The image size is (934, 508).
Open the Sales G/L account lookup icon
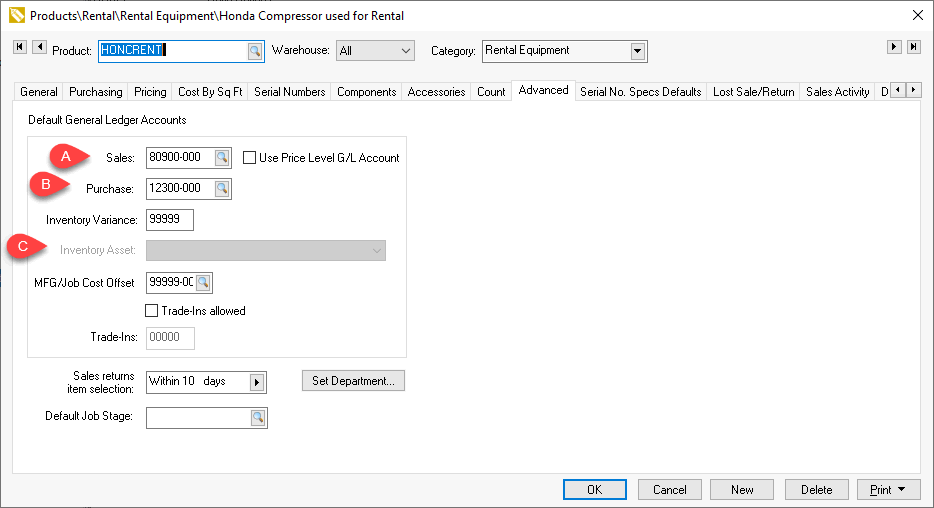point(222,158)
